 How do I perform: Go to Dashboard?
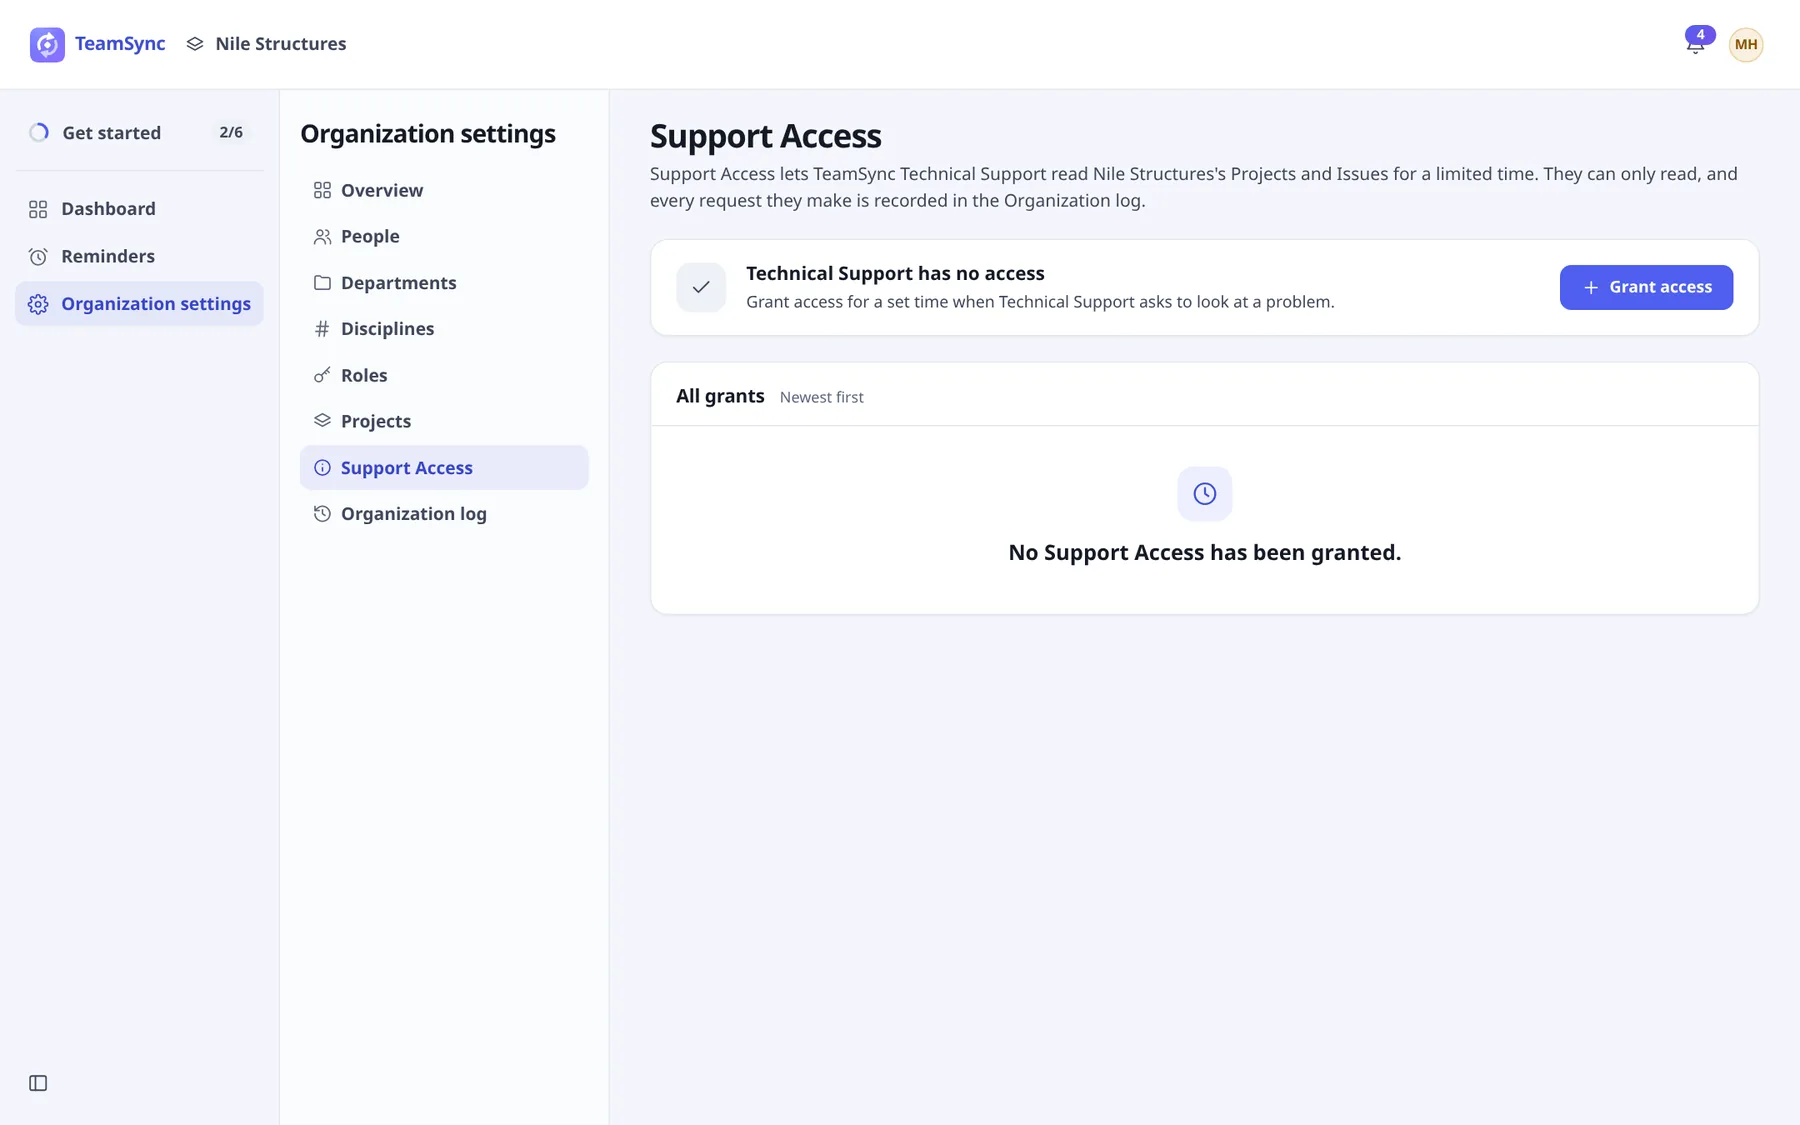pyautogui.click(x=139, y=209)
